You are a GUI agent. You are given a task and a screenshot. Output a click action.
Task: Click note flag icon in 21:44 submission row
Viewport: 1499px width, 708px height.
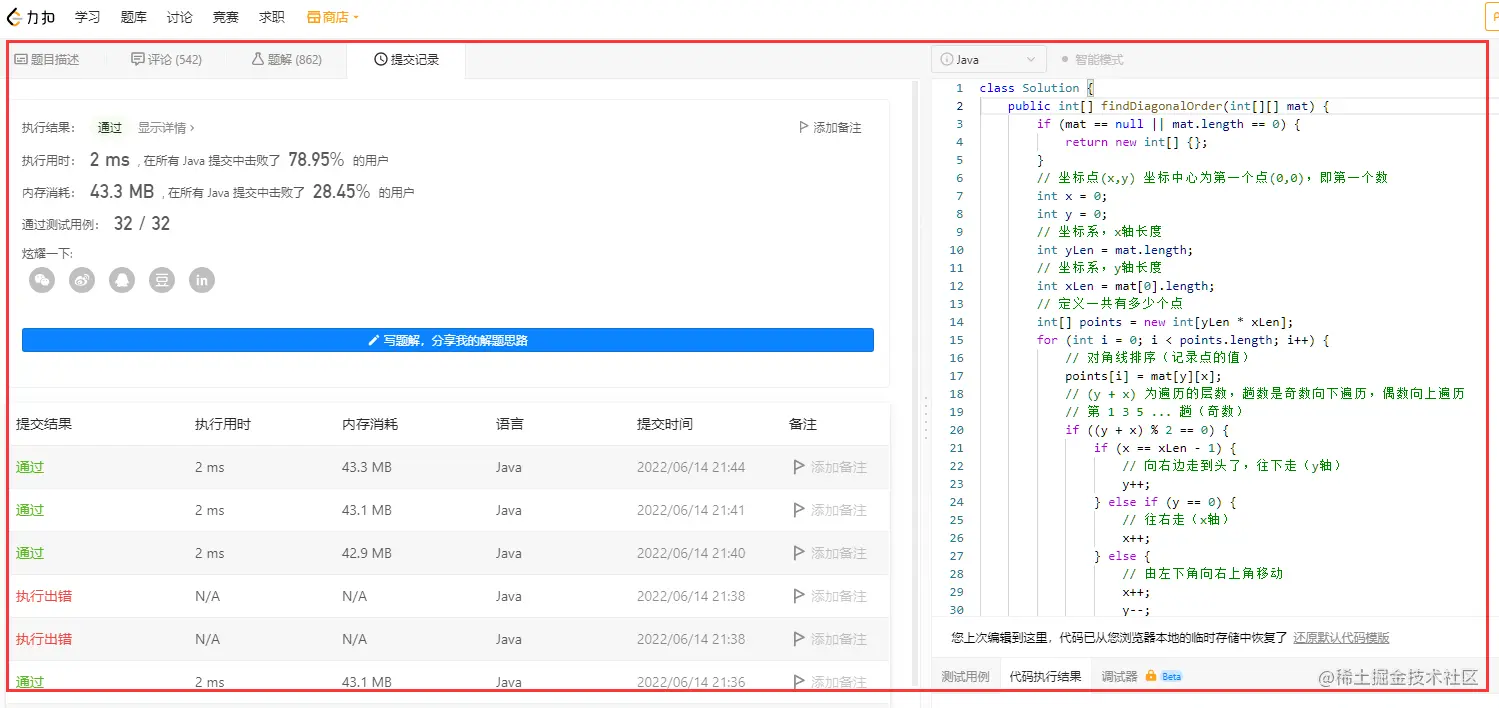[798, 467]
